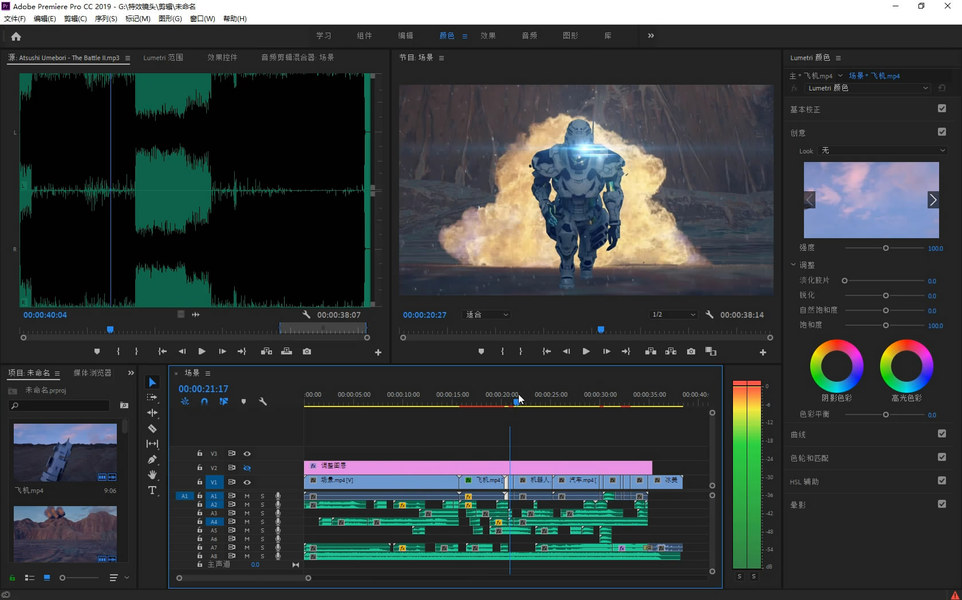Open Program monitor settings wrench
The height and width of the screenshot is (600, 962).
point(709,314)
